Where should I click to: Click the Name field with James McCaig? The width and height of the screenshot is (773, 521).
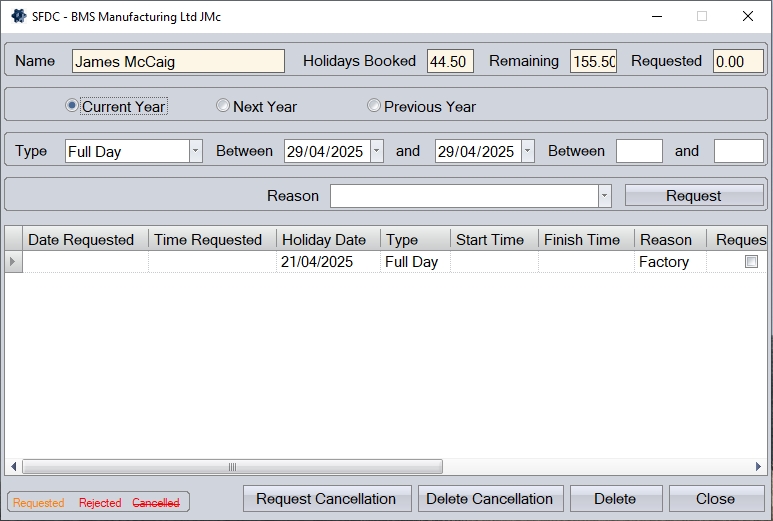(178, 61)
